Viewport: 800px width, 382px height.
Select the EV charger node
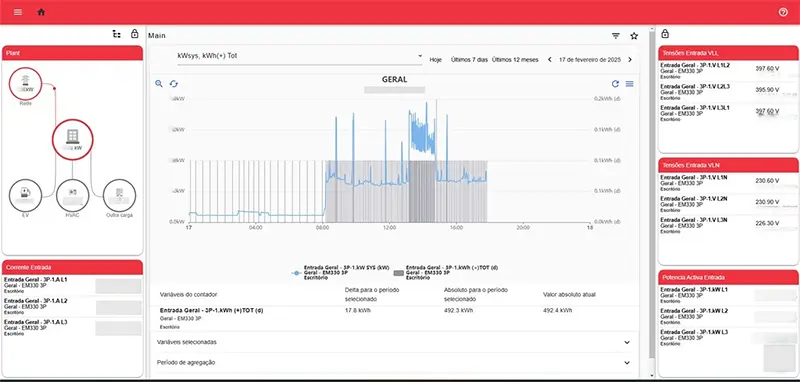coord(26,195)
